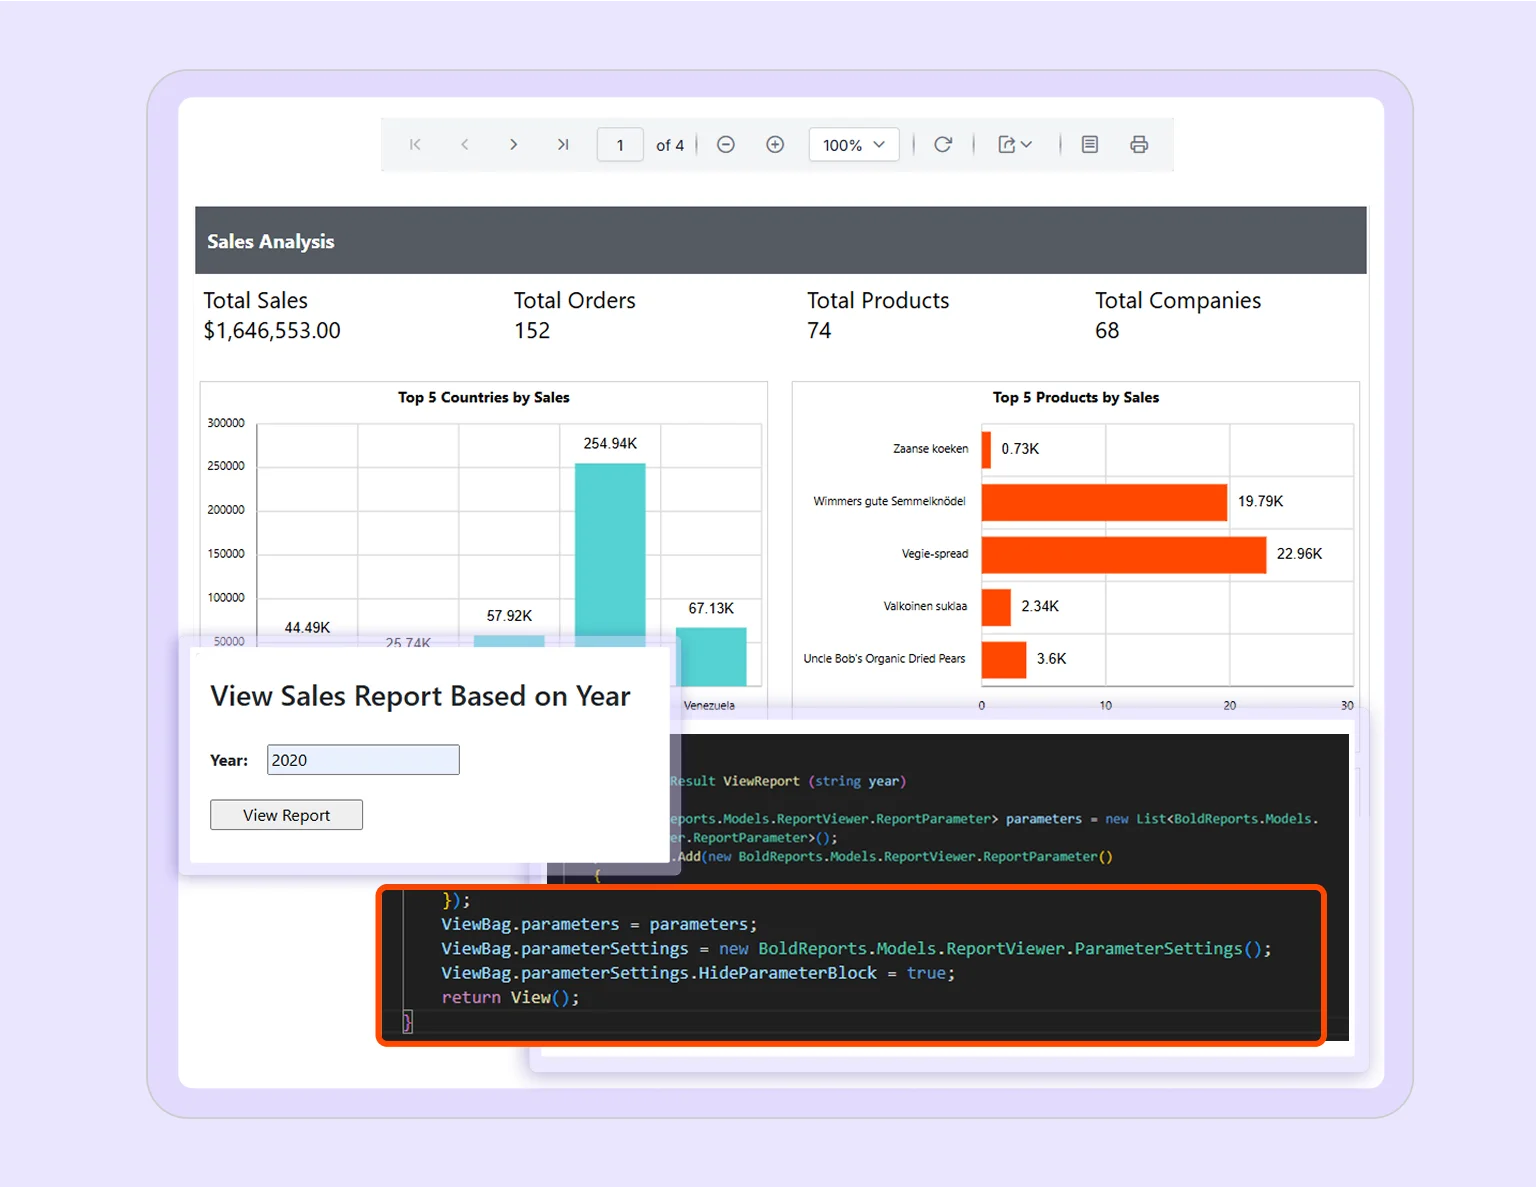Open the export report icon
Viewport: 1536px width, 1187px height.
[1007, 144]
